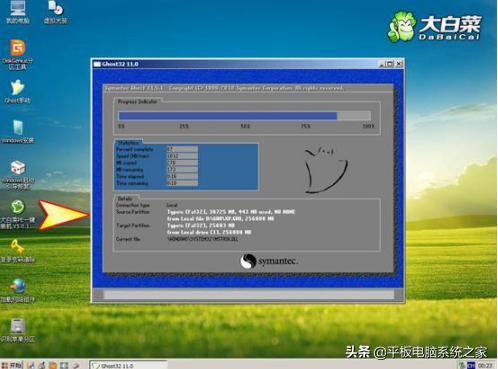Screen dimensions: 498x369
Task: Click the Symantec Ghost copyright banner
Action: [224, 88]
